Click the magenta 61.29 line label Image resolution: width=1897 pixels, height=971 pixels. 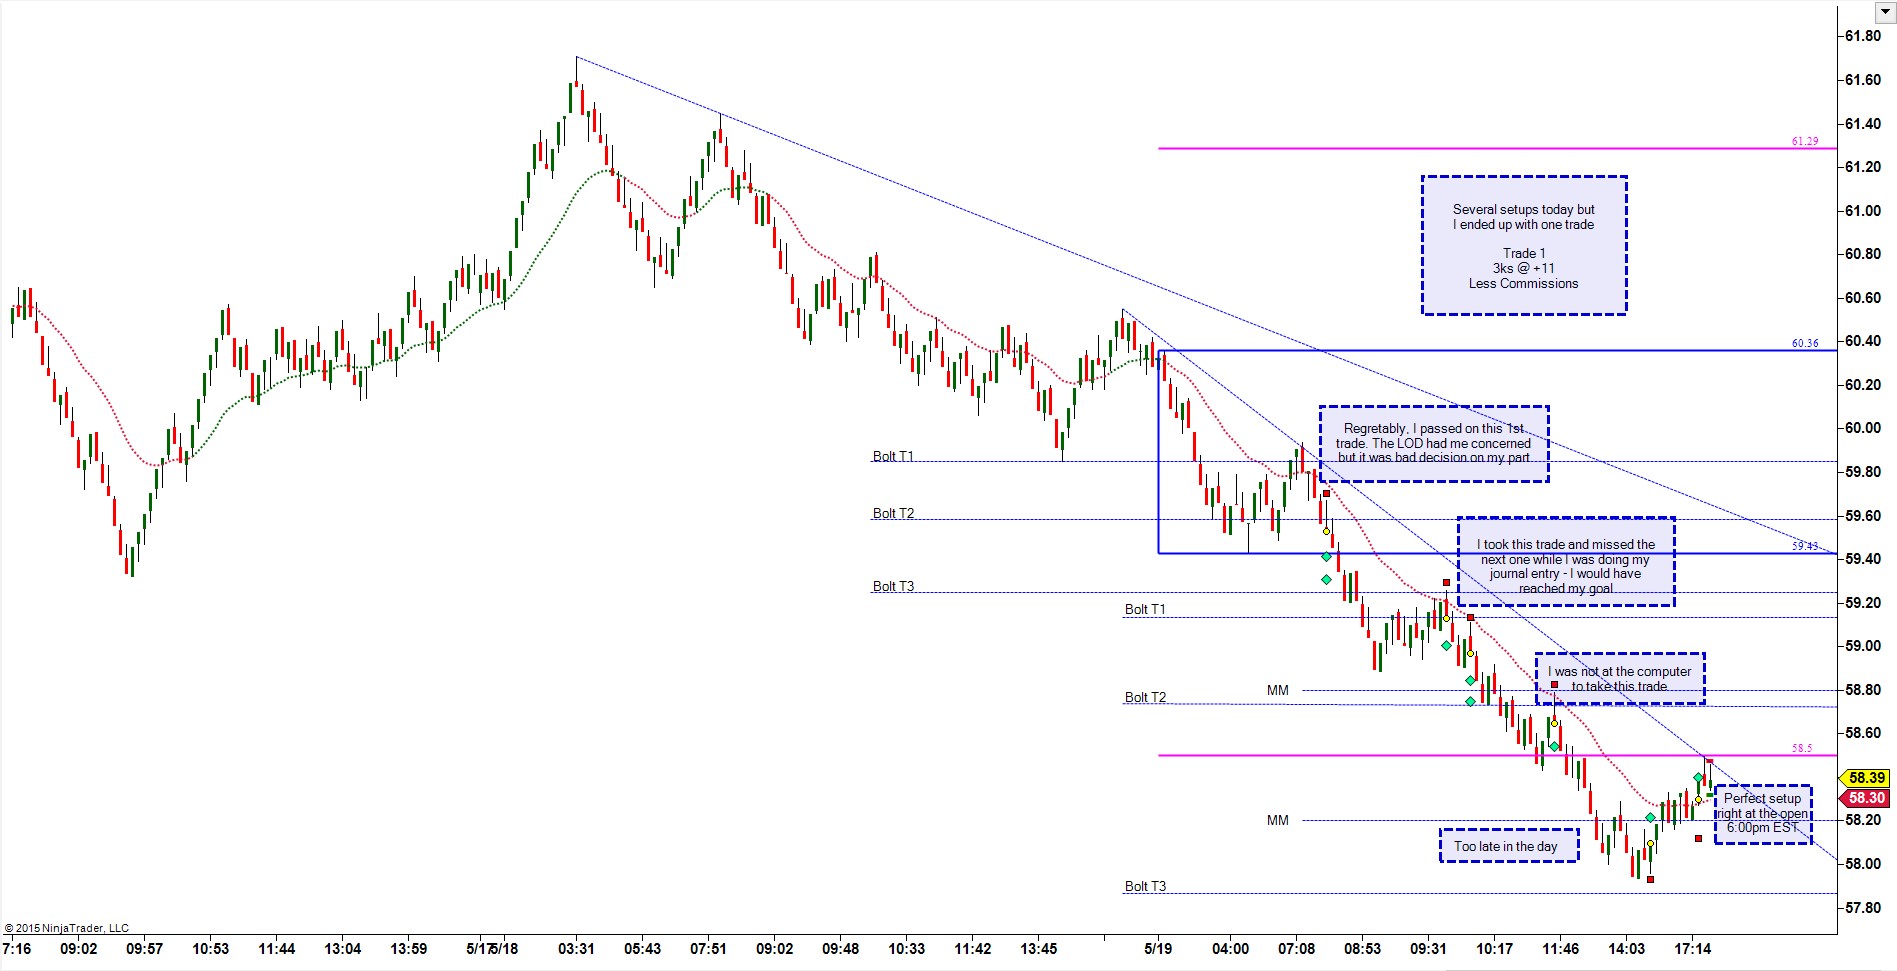click(x=1805, y=141)
